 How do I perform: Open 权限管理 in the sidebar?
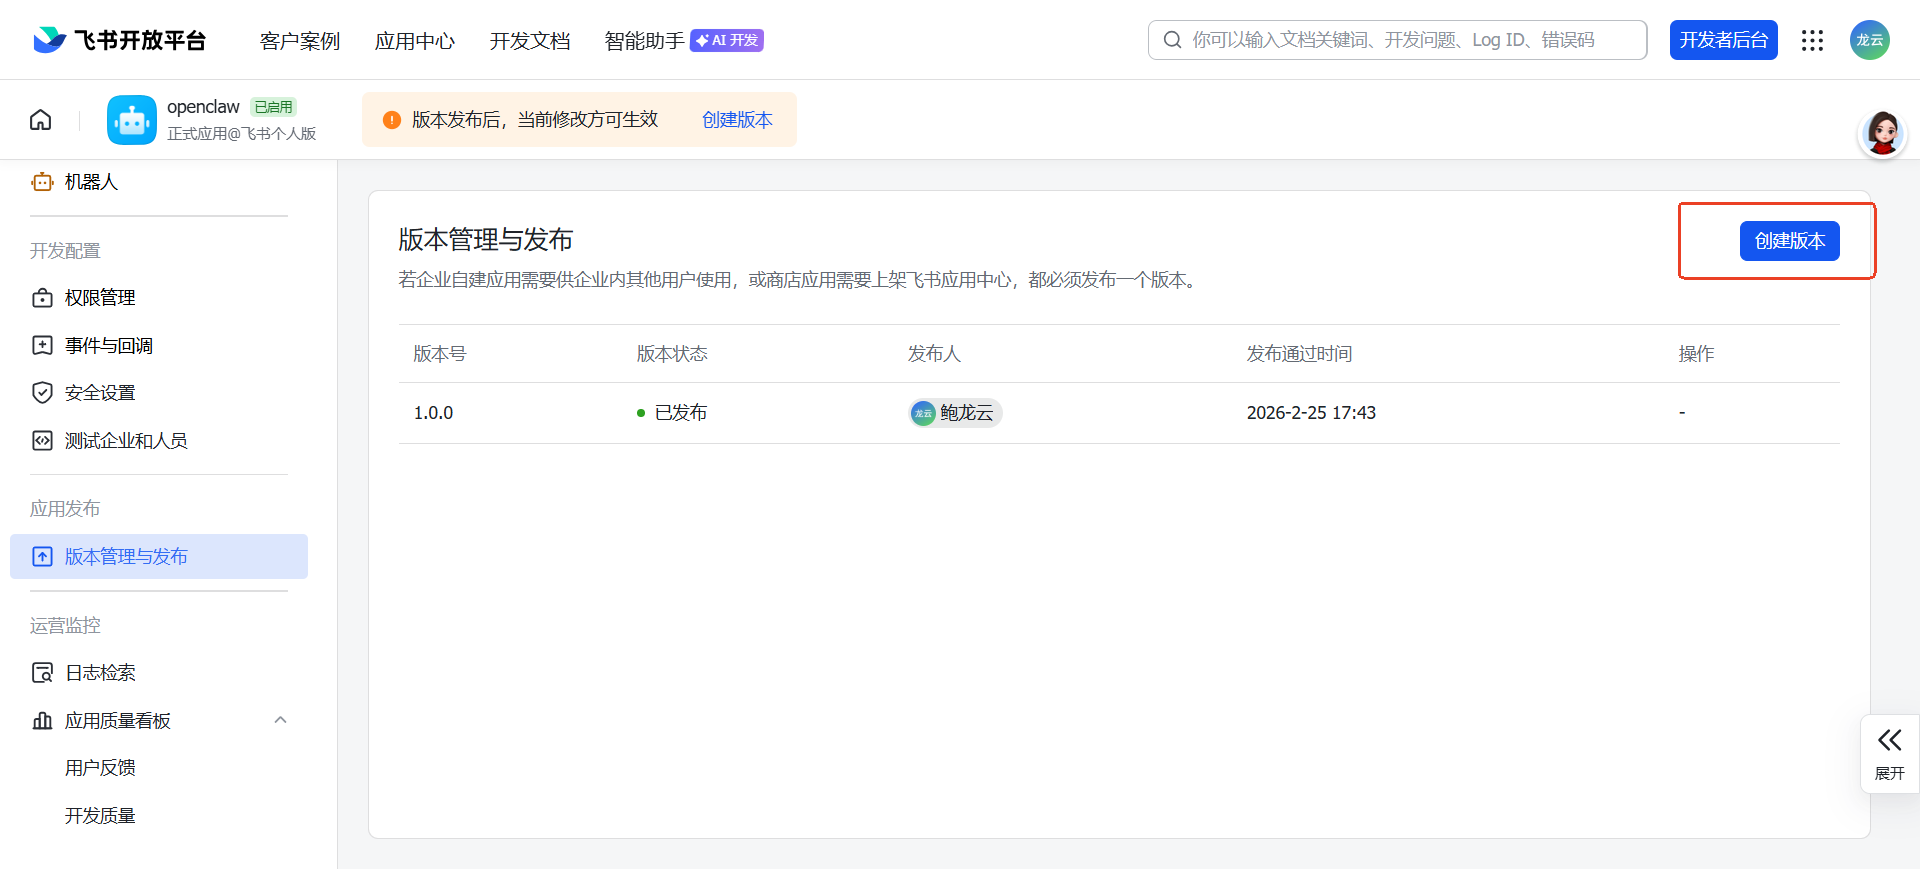[100, 298]
